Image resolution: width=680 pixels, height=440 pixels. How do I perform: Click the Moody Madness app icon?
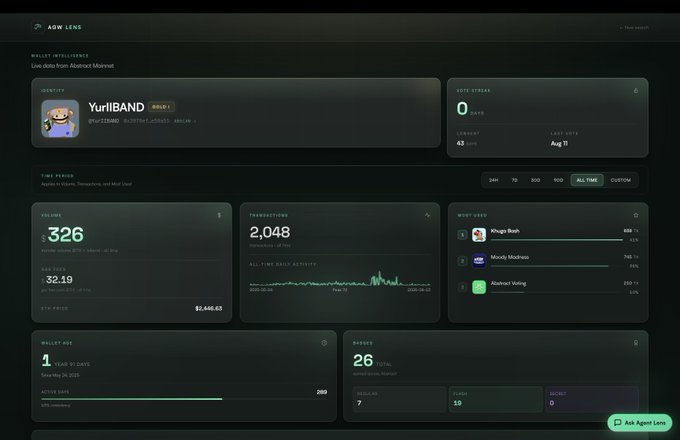pyautogui.click(x=479, y=261)
